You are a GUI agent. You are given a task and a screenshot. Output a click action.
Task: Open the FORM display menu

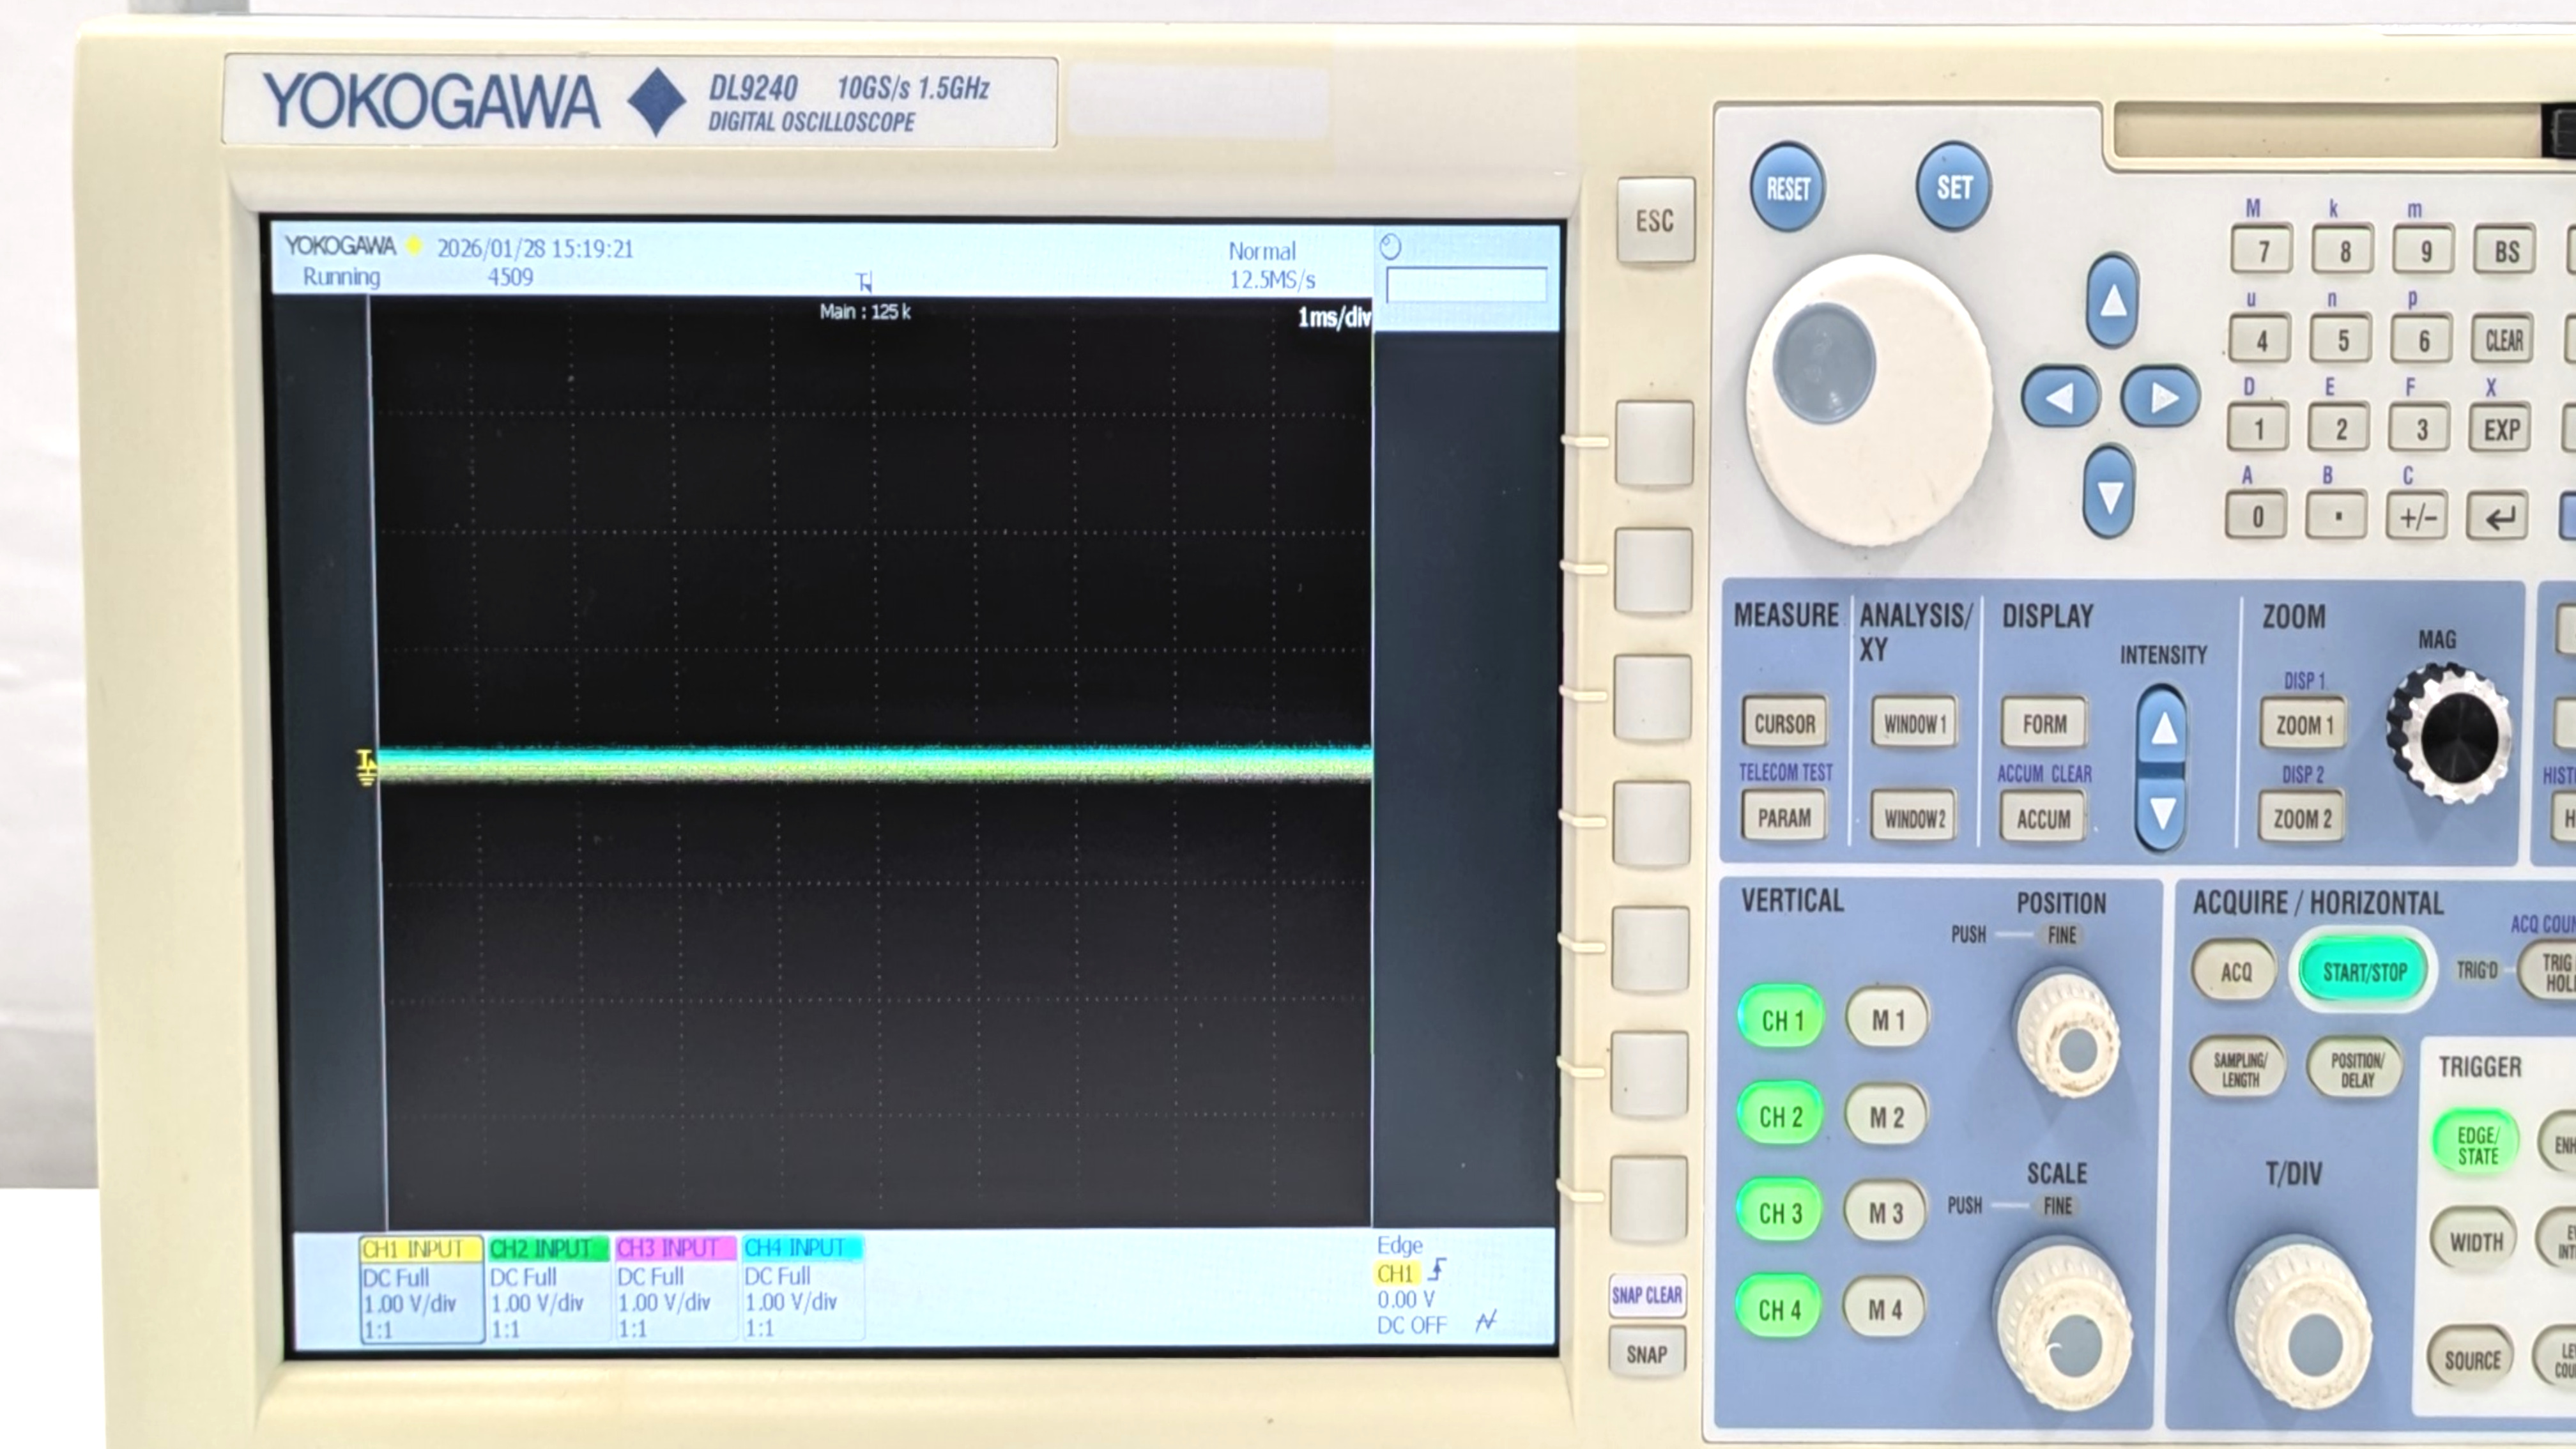tap(2044, 723)
